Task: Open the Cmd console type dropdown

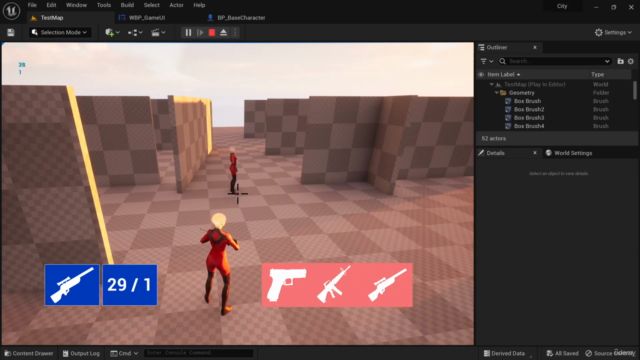Action: [x=124, y=353]
